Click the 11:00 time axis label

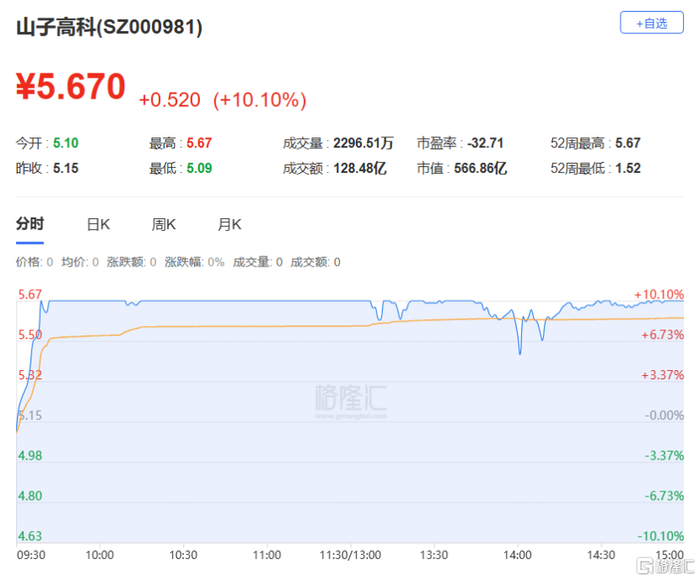(267, 555)
